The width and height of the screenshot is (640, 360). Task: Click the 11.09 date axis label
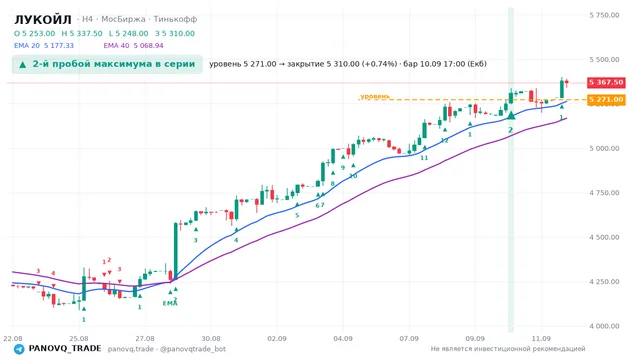[x=541, y=339]
